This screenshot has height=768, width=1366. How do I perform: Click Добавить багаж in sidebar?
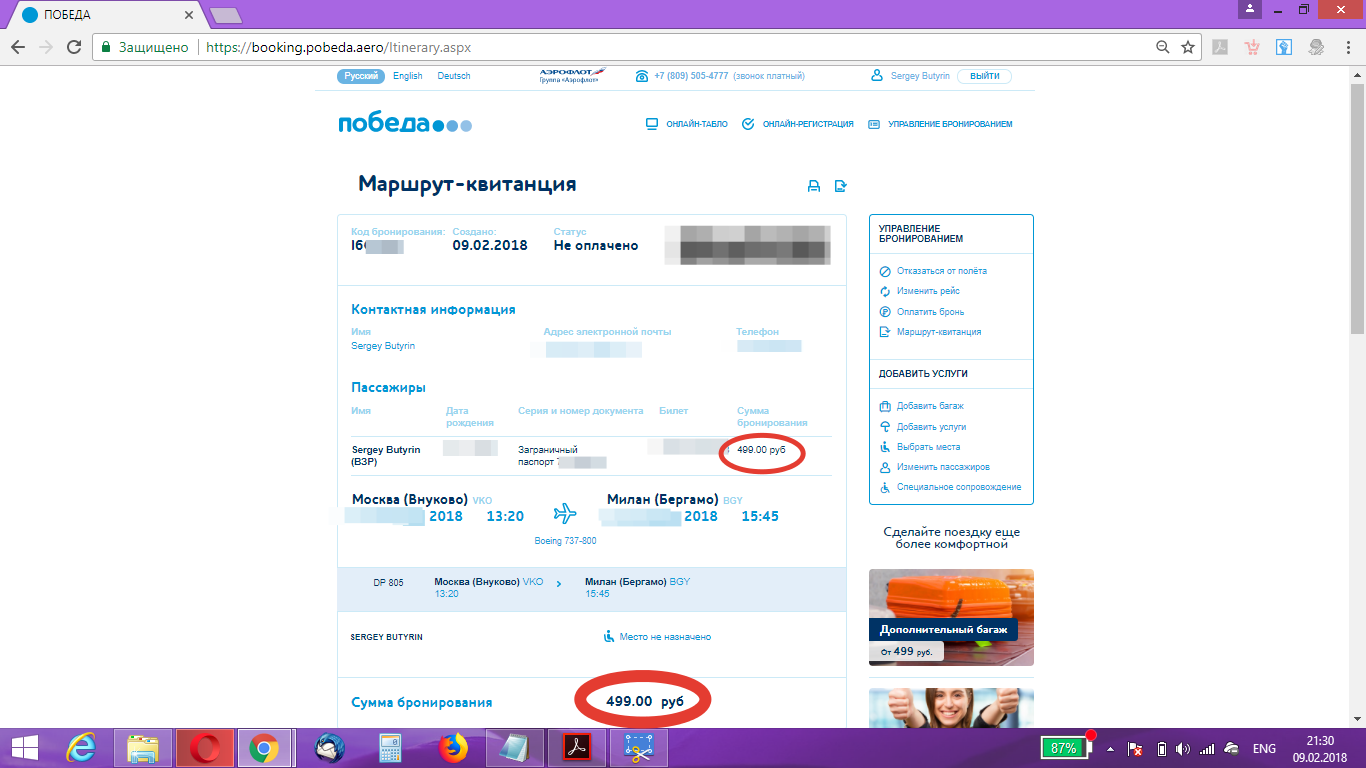tap(930, 406)
